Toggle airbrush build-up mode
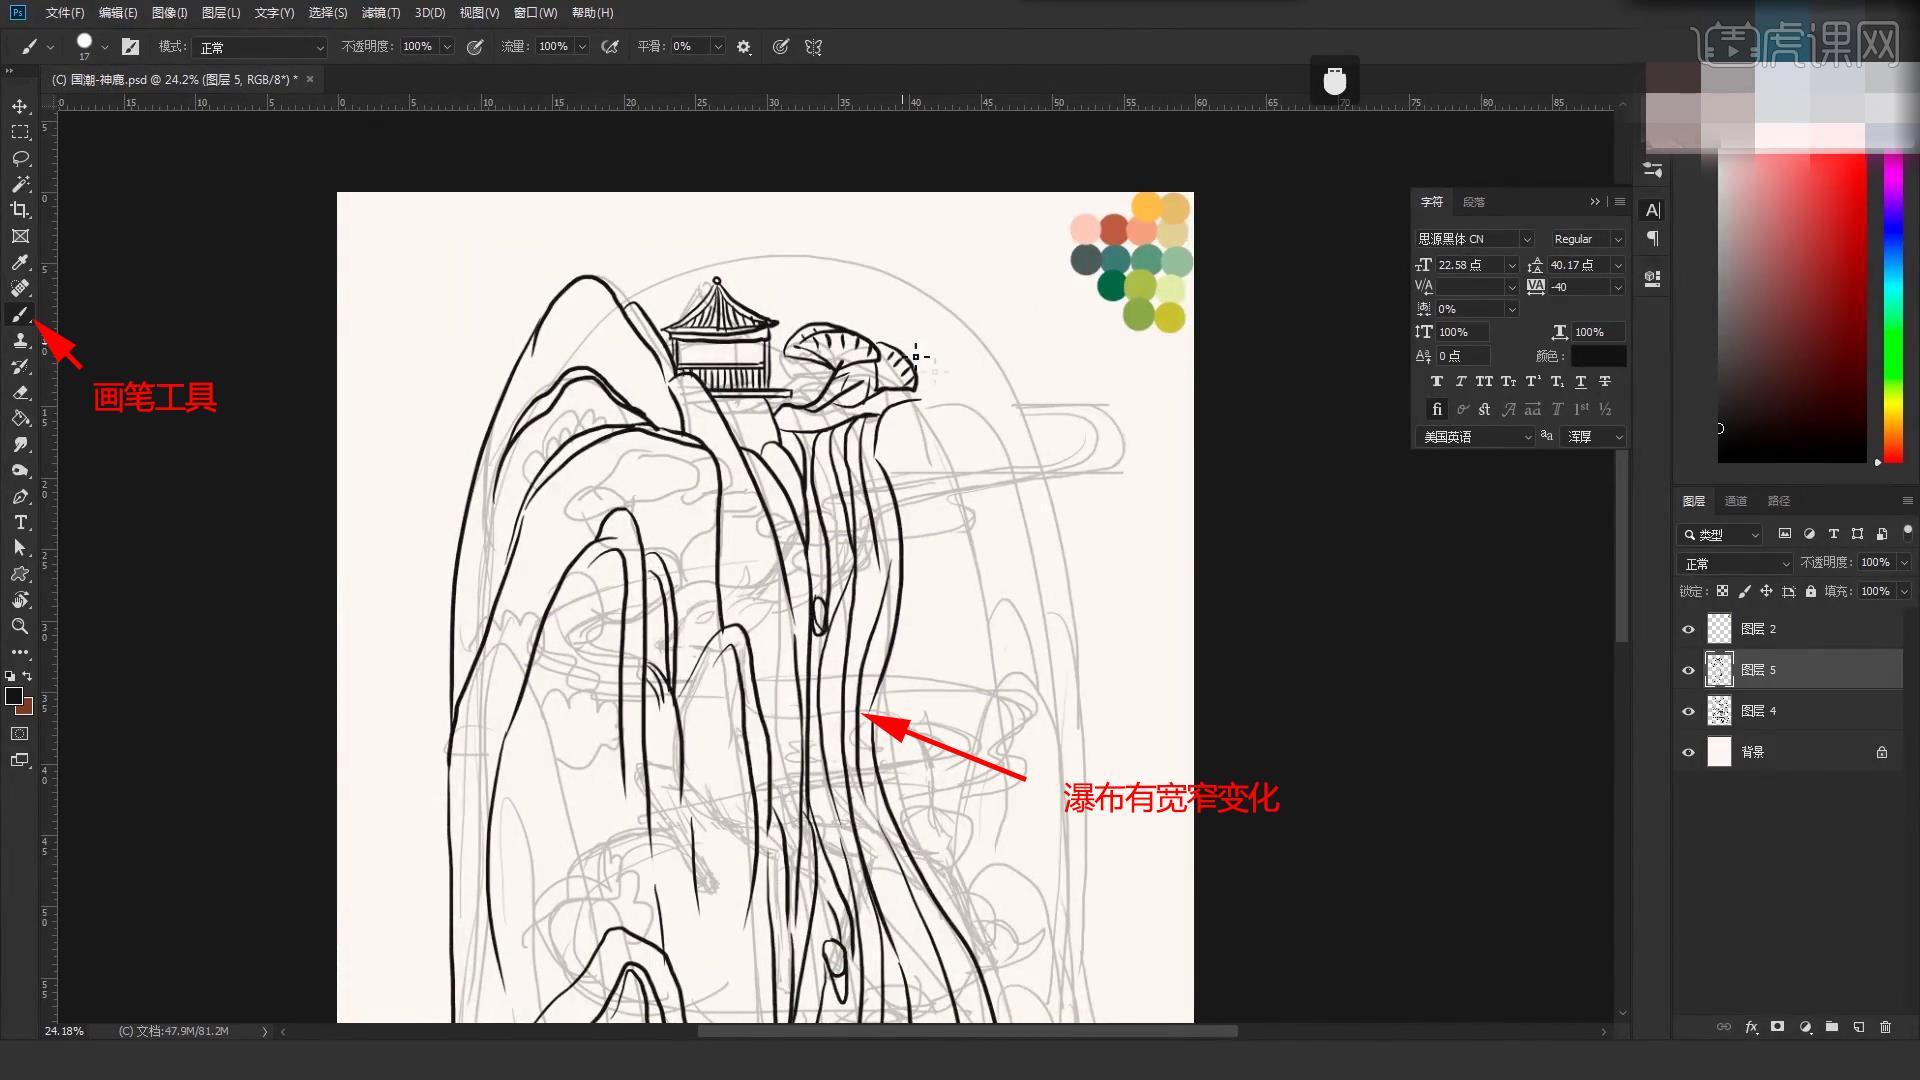Image resolution: width=1920 pixels, height=1080 pixels. [610, 47]
